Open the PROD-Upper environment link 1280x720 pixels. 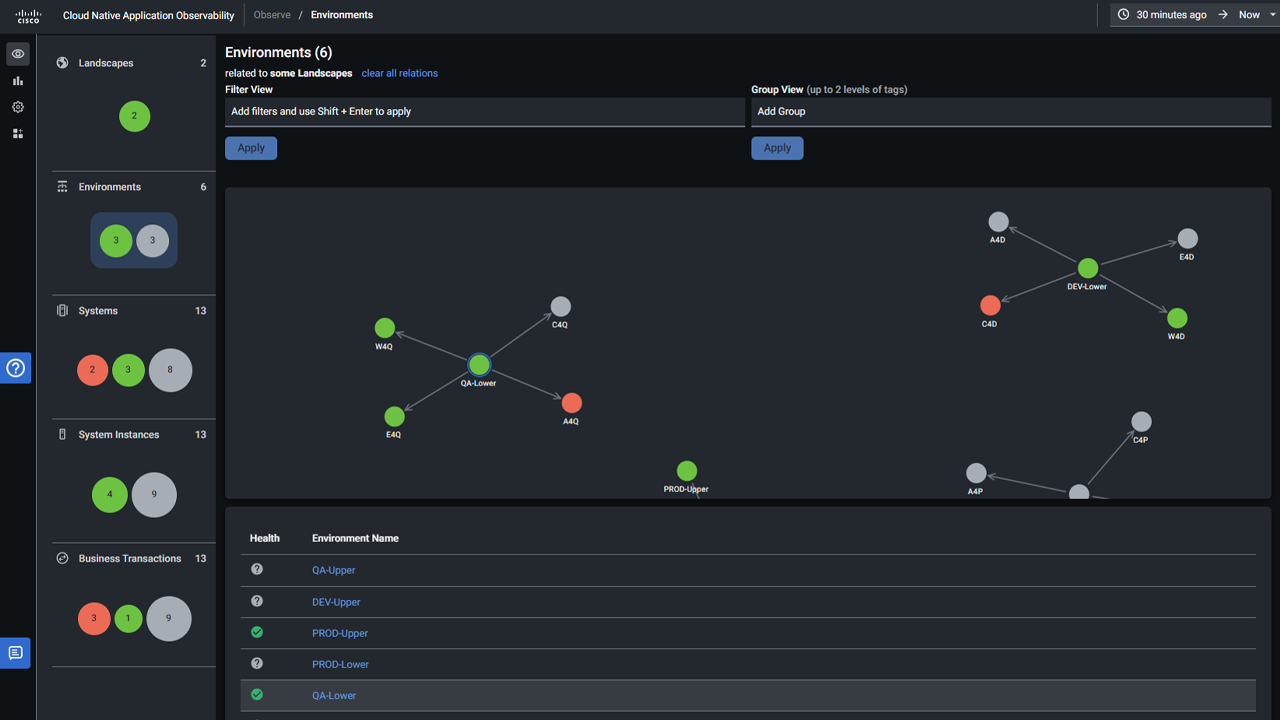(x=340, y=633)
